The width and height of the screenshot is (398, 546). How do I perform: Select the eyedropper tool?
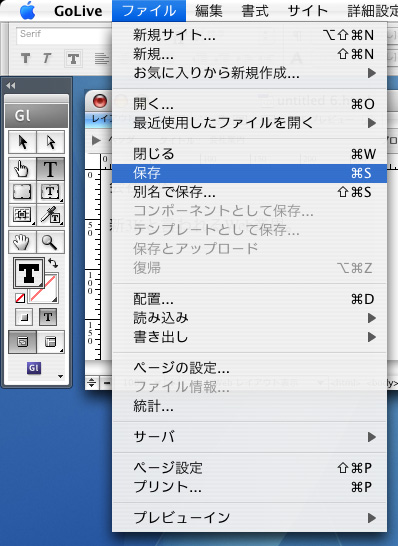(50, 215)
